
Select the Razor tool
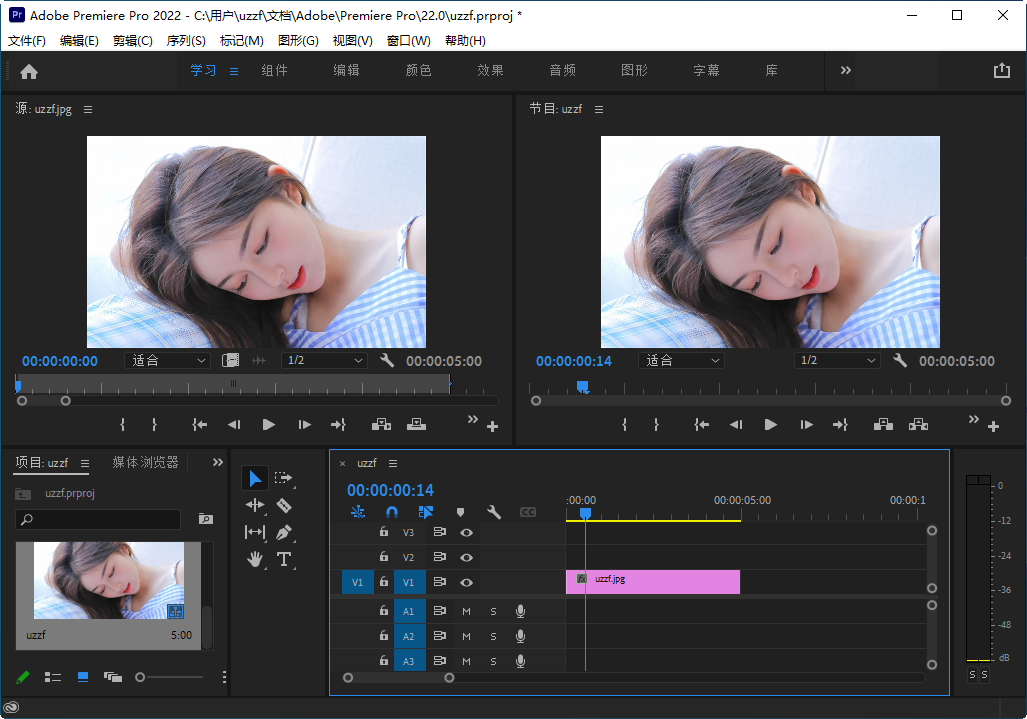tap(284, 505)
